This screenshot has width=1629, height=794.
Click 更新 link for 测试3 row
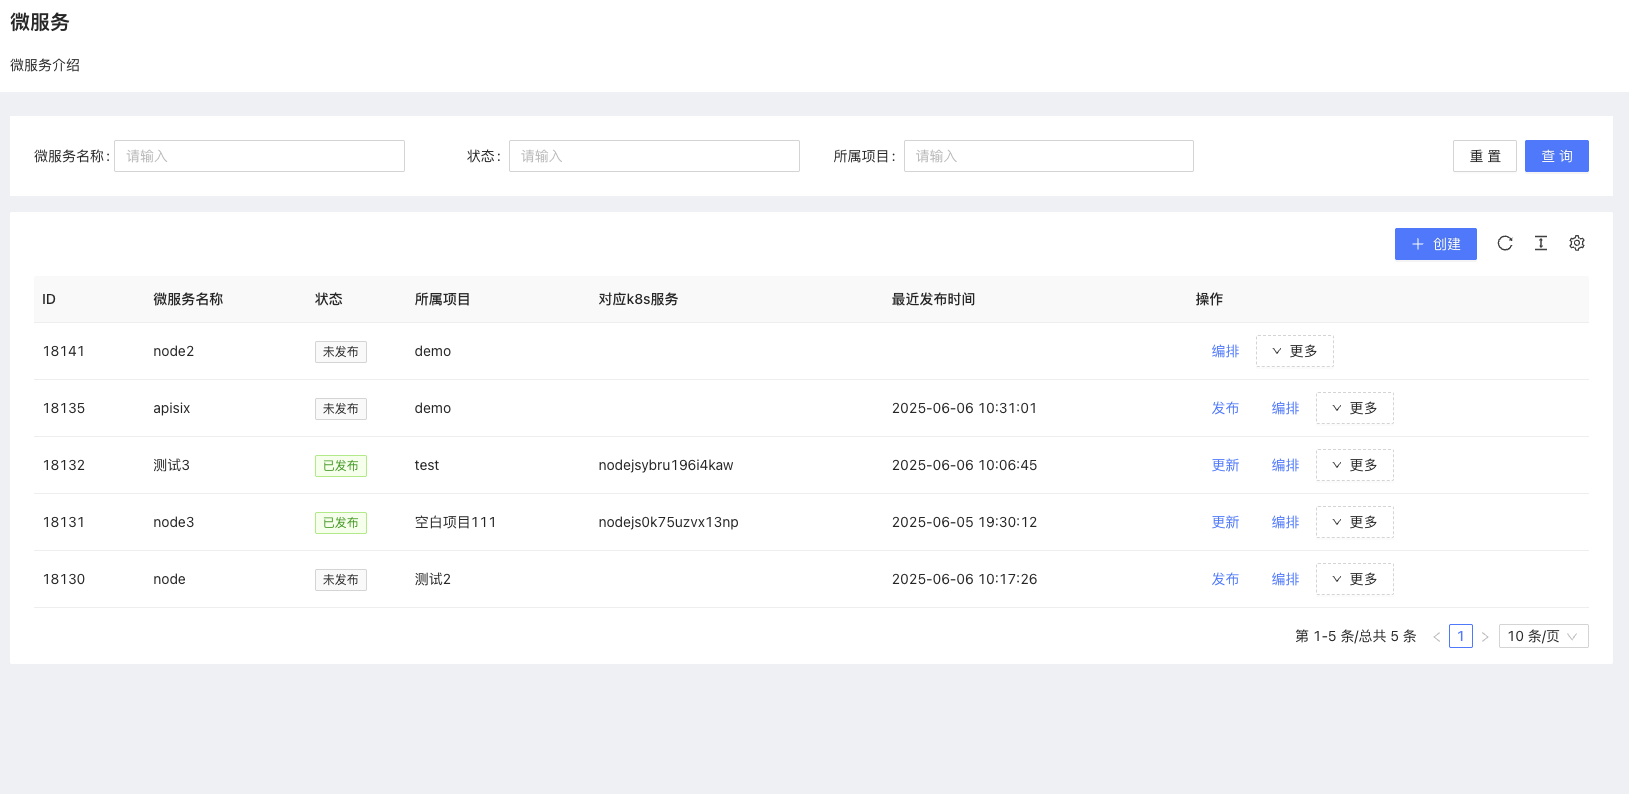click(x=1225, y=465)
